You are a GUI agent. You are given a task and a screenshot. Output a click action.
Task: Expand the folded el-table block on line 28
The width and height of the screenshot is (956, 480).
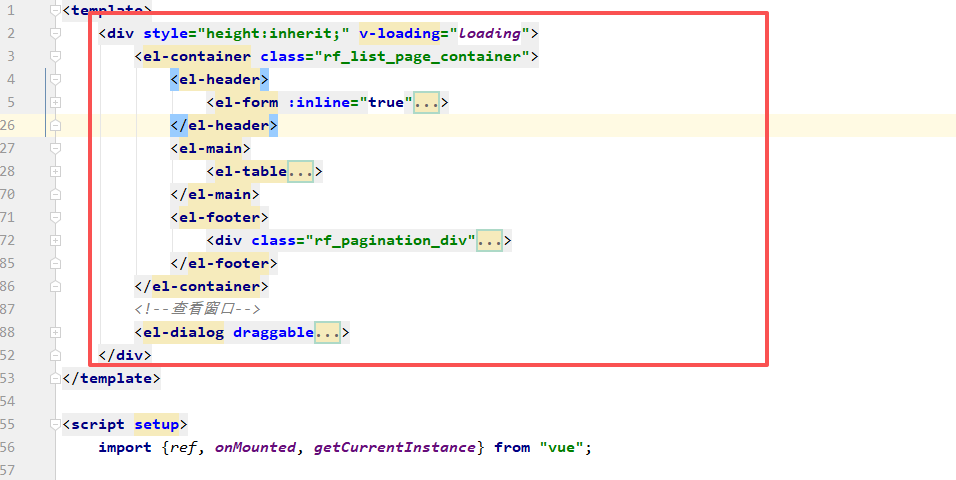(56, 171)
